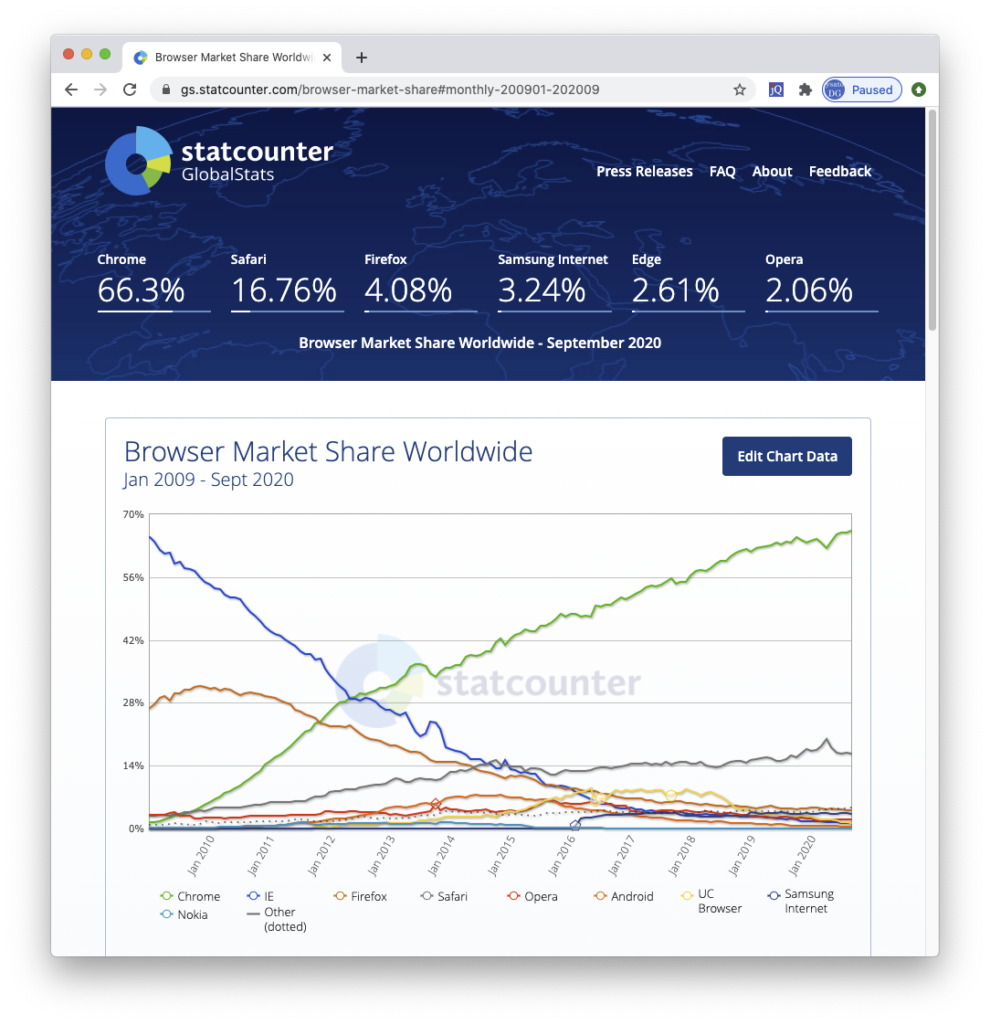Bookmark the page using the star icon
Screen dimensions: 990x1024
coord(739,90)
